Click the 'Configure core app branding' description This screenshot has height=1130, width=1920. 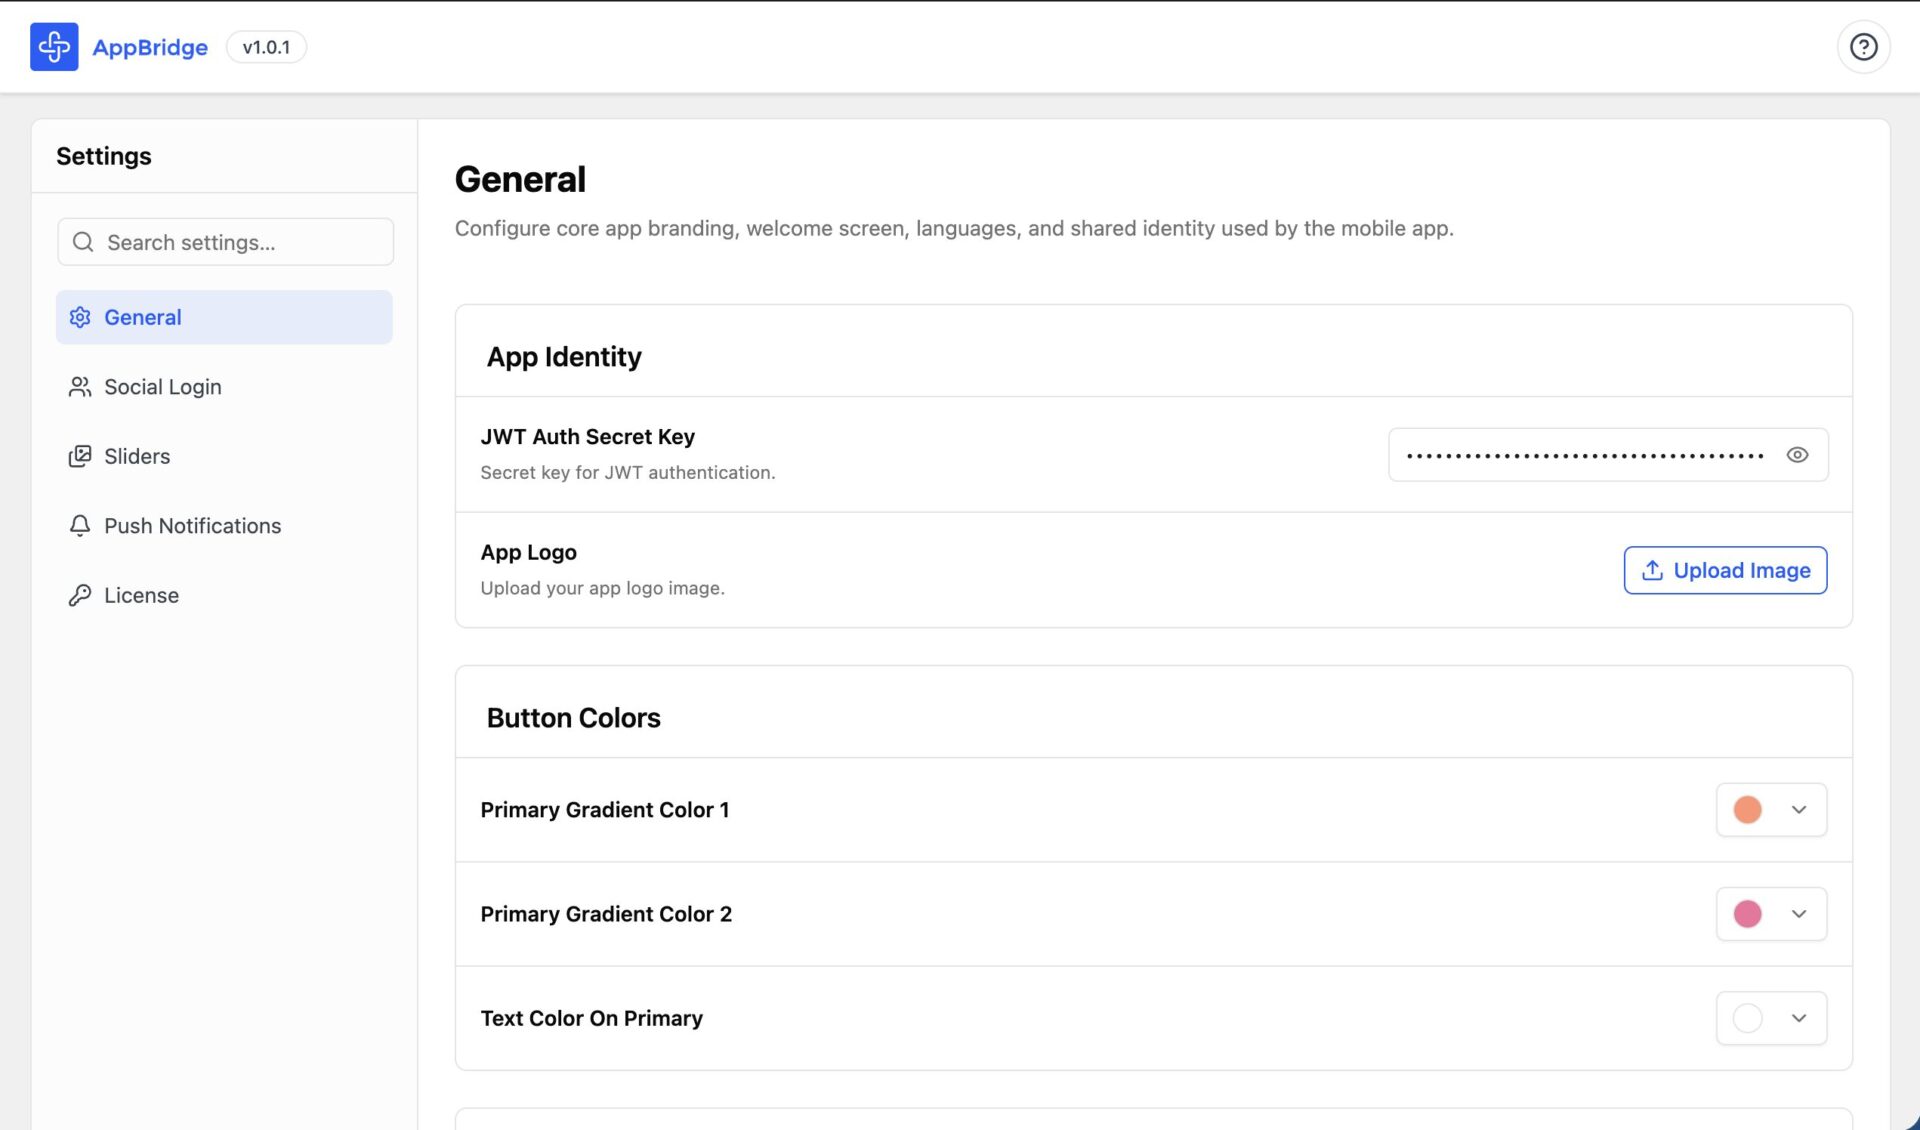954,228
